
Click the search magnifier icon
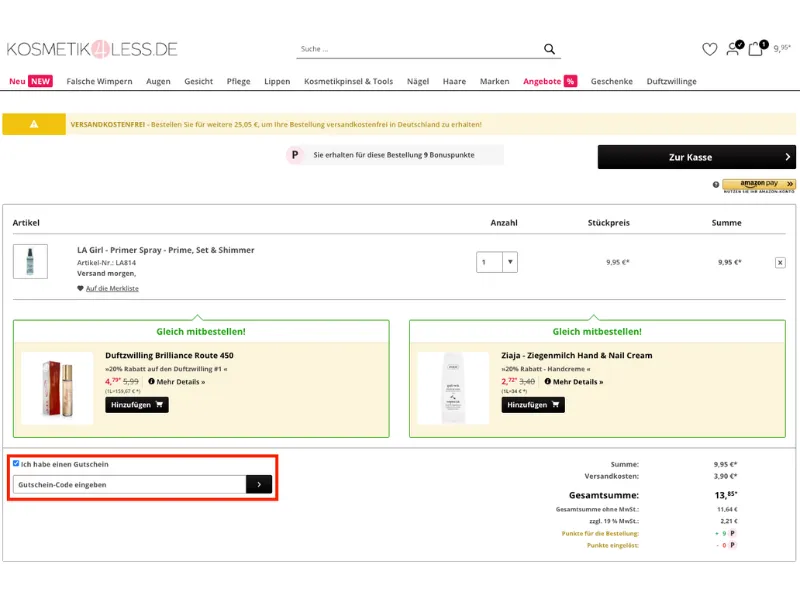click(x=548, y=48)
